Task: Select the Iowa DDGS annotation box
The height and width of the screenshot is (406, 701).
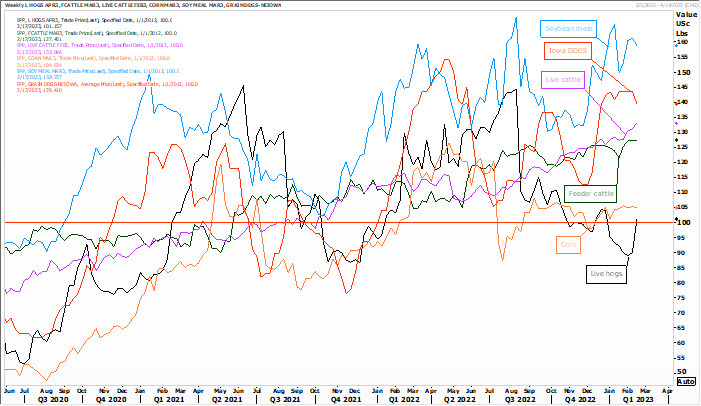Action: 566,50
